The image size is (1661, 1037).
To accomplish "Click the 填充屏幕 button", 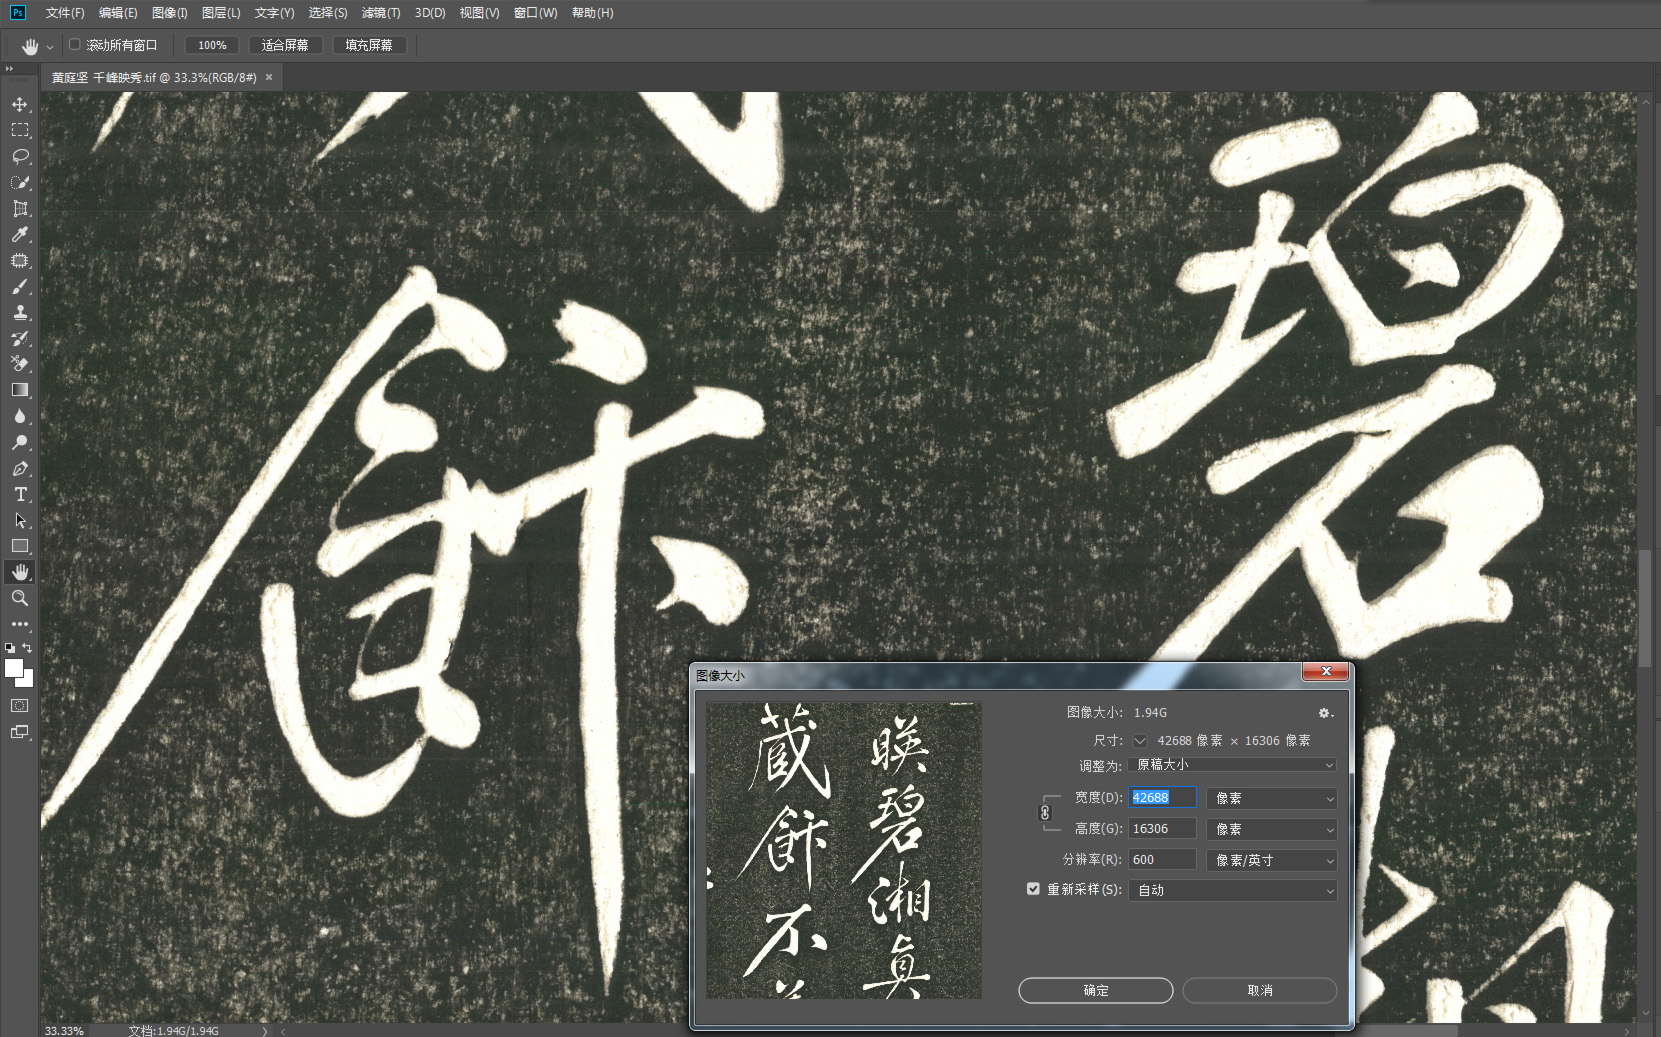I will pyautogui.click(x=369, y=45).
